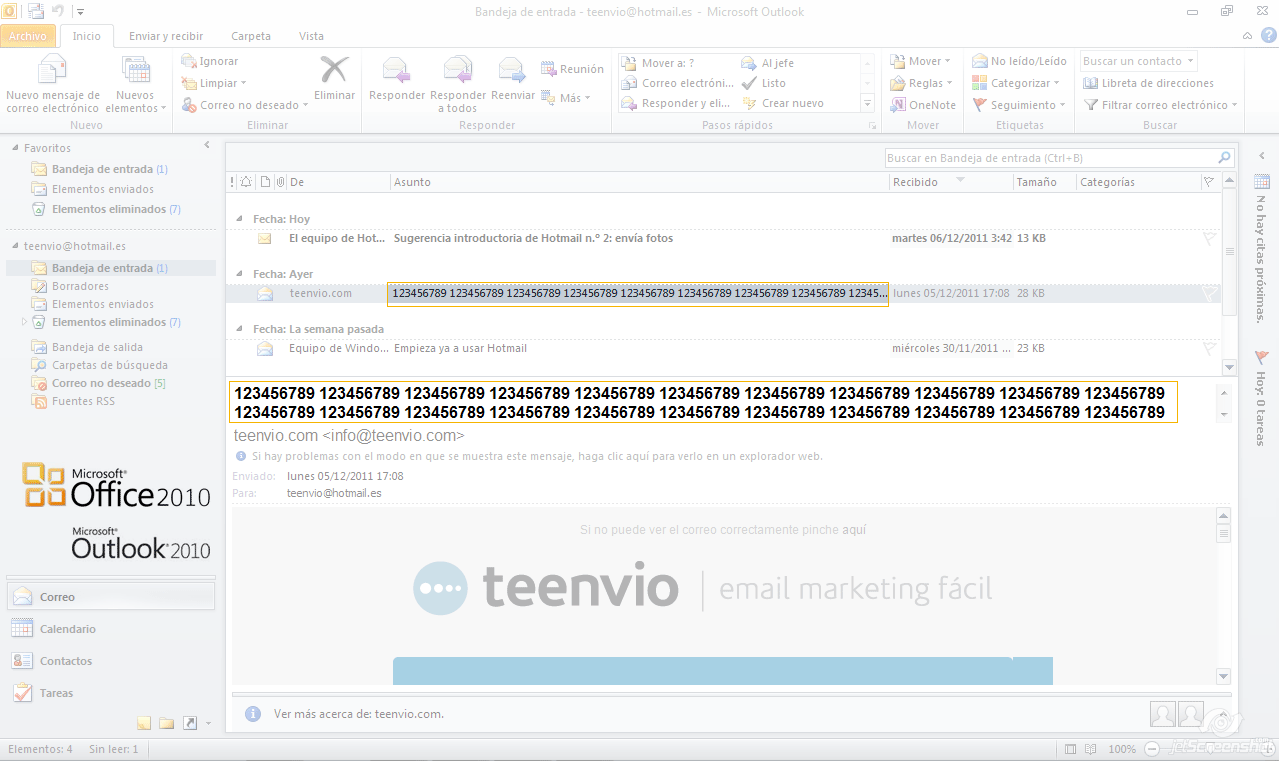Click the reading pane vertical scrollbar
Image resolution: width=1279 pixels, height=761 pixels.
tap(1223, 596)
